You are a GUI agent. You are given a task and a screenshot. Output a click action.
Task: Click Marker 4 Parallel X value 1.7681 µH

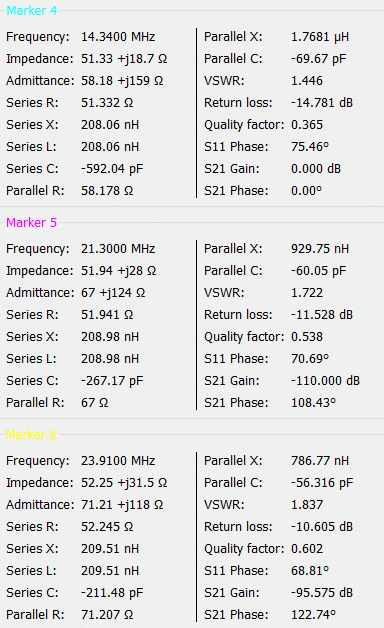(x=320, y=37)
